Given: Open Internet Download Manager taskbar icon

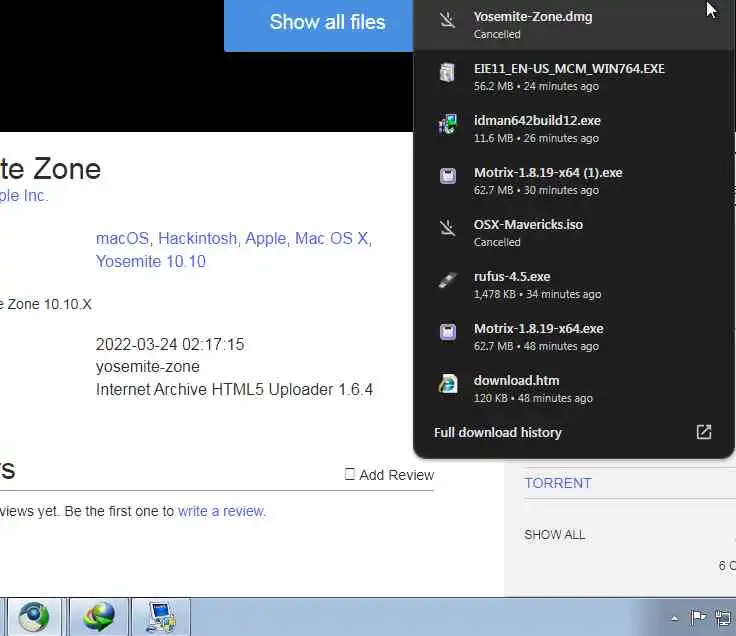Looking at the screenshot, I should 99,616.
